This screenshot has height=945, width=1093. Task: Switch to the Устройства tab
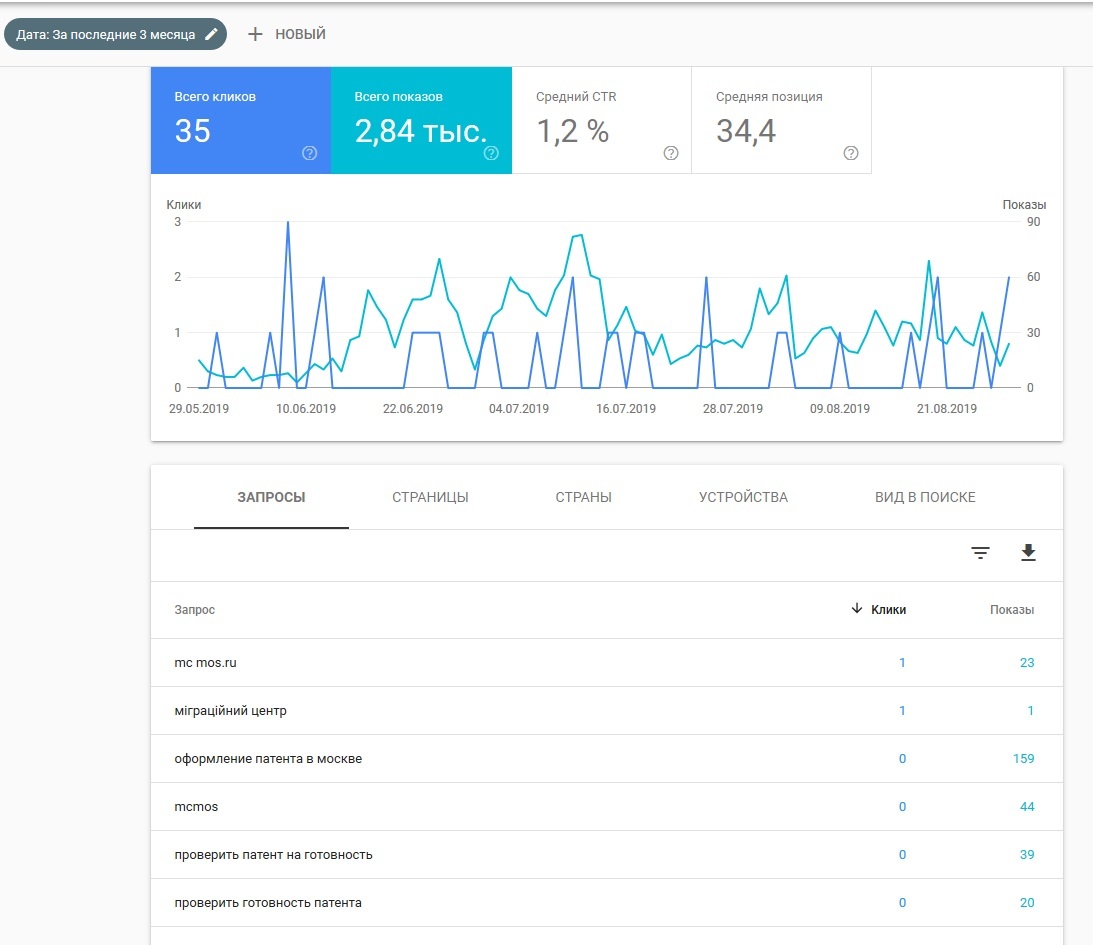(x=743, y=497)
